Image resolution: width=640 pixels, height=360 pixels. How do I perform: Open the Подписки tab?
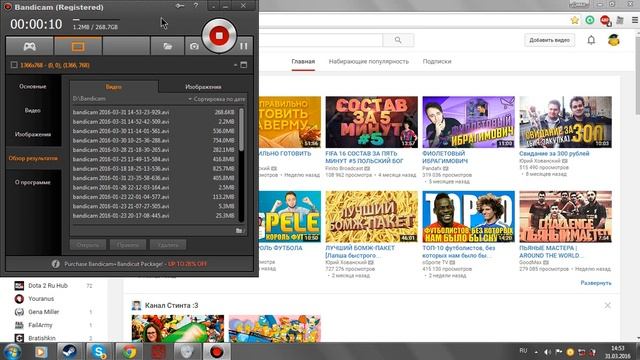437,62
